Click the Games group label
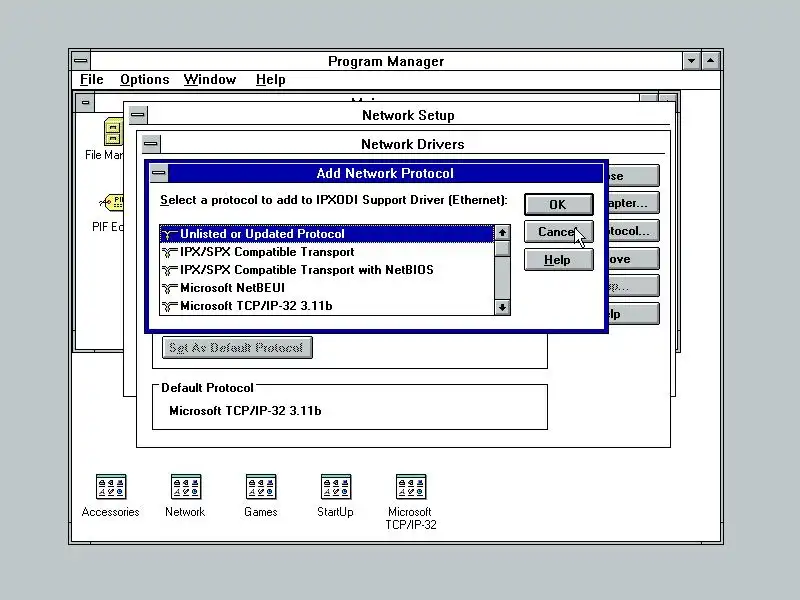800x600 pixels. (x=261, y=512)
